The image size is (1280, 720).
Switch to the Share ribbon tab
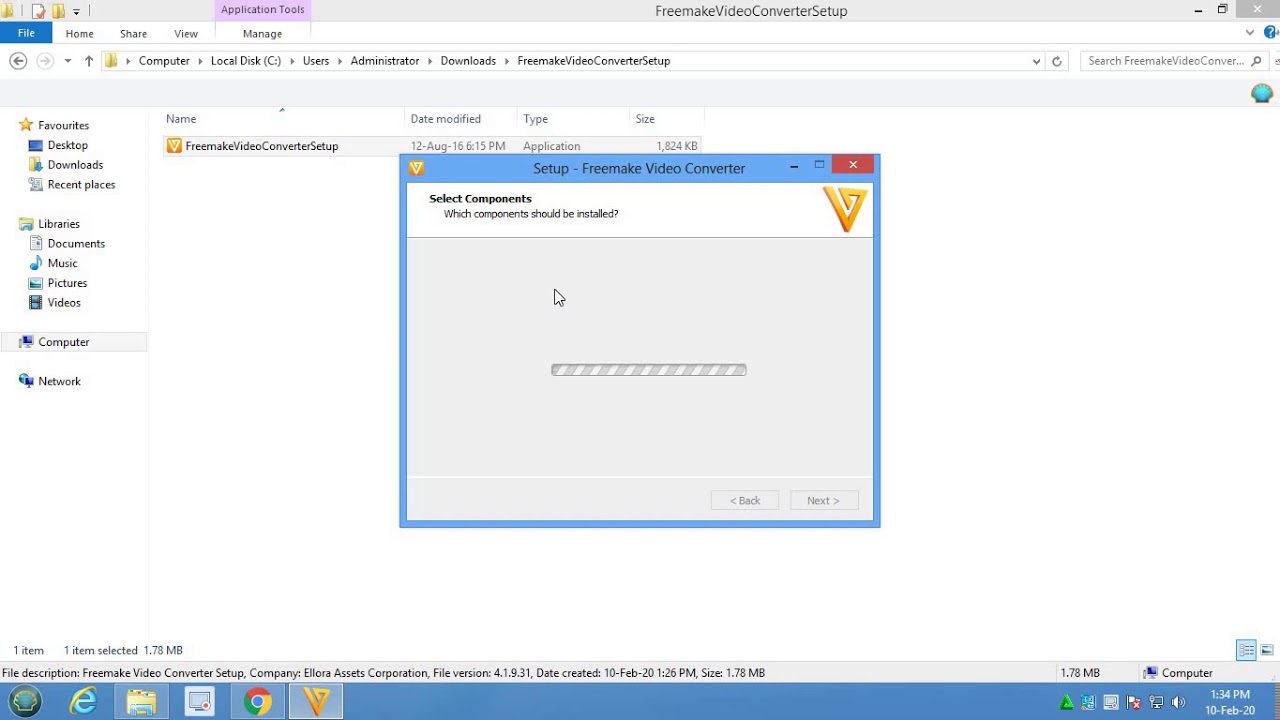pyautogui.click(x=133, y=34)
